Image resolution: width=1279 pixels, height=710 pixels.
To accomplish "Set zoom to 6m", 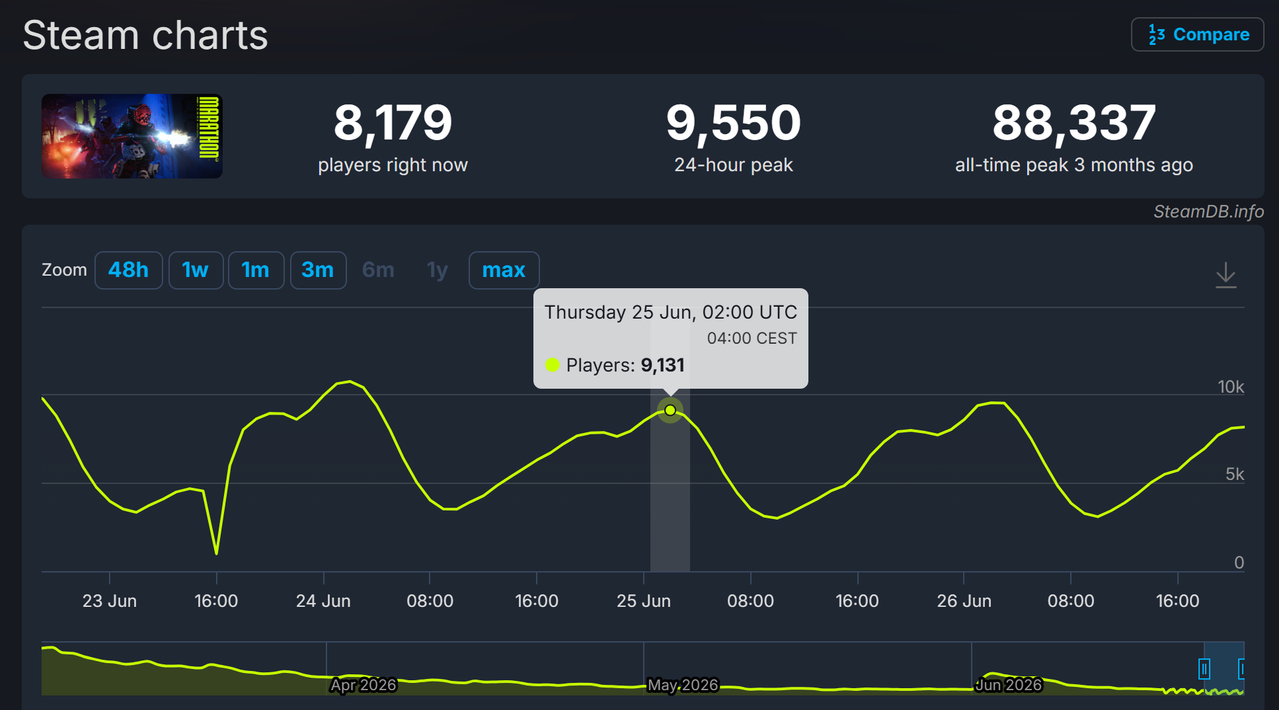I will pos(378,270).
